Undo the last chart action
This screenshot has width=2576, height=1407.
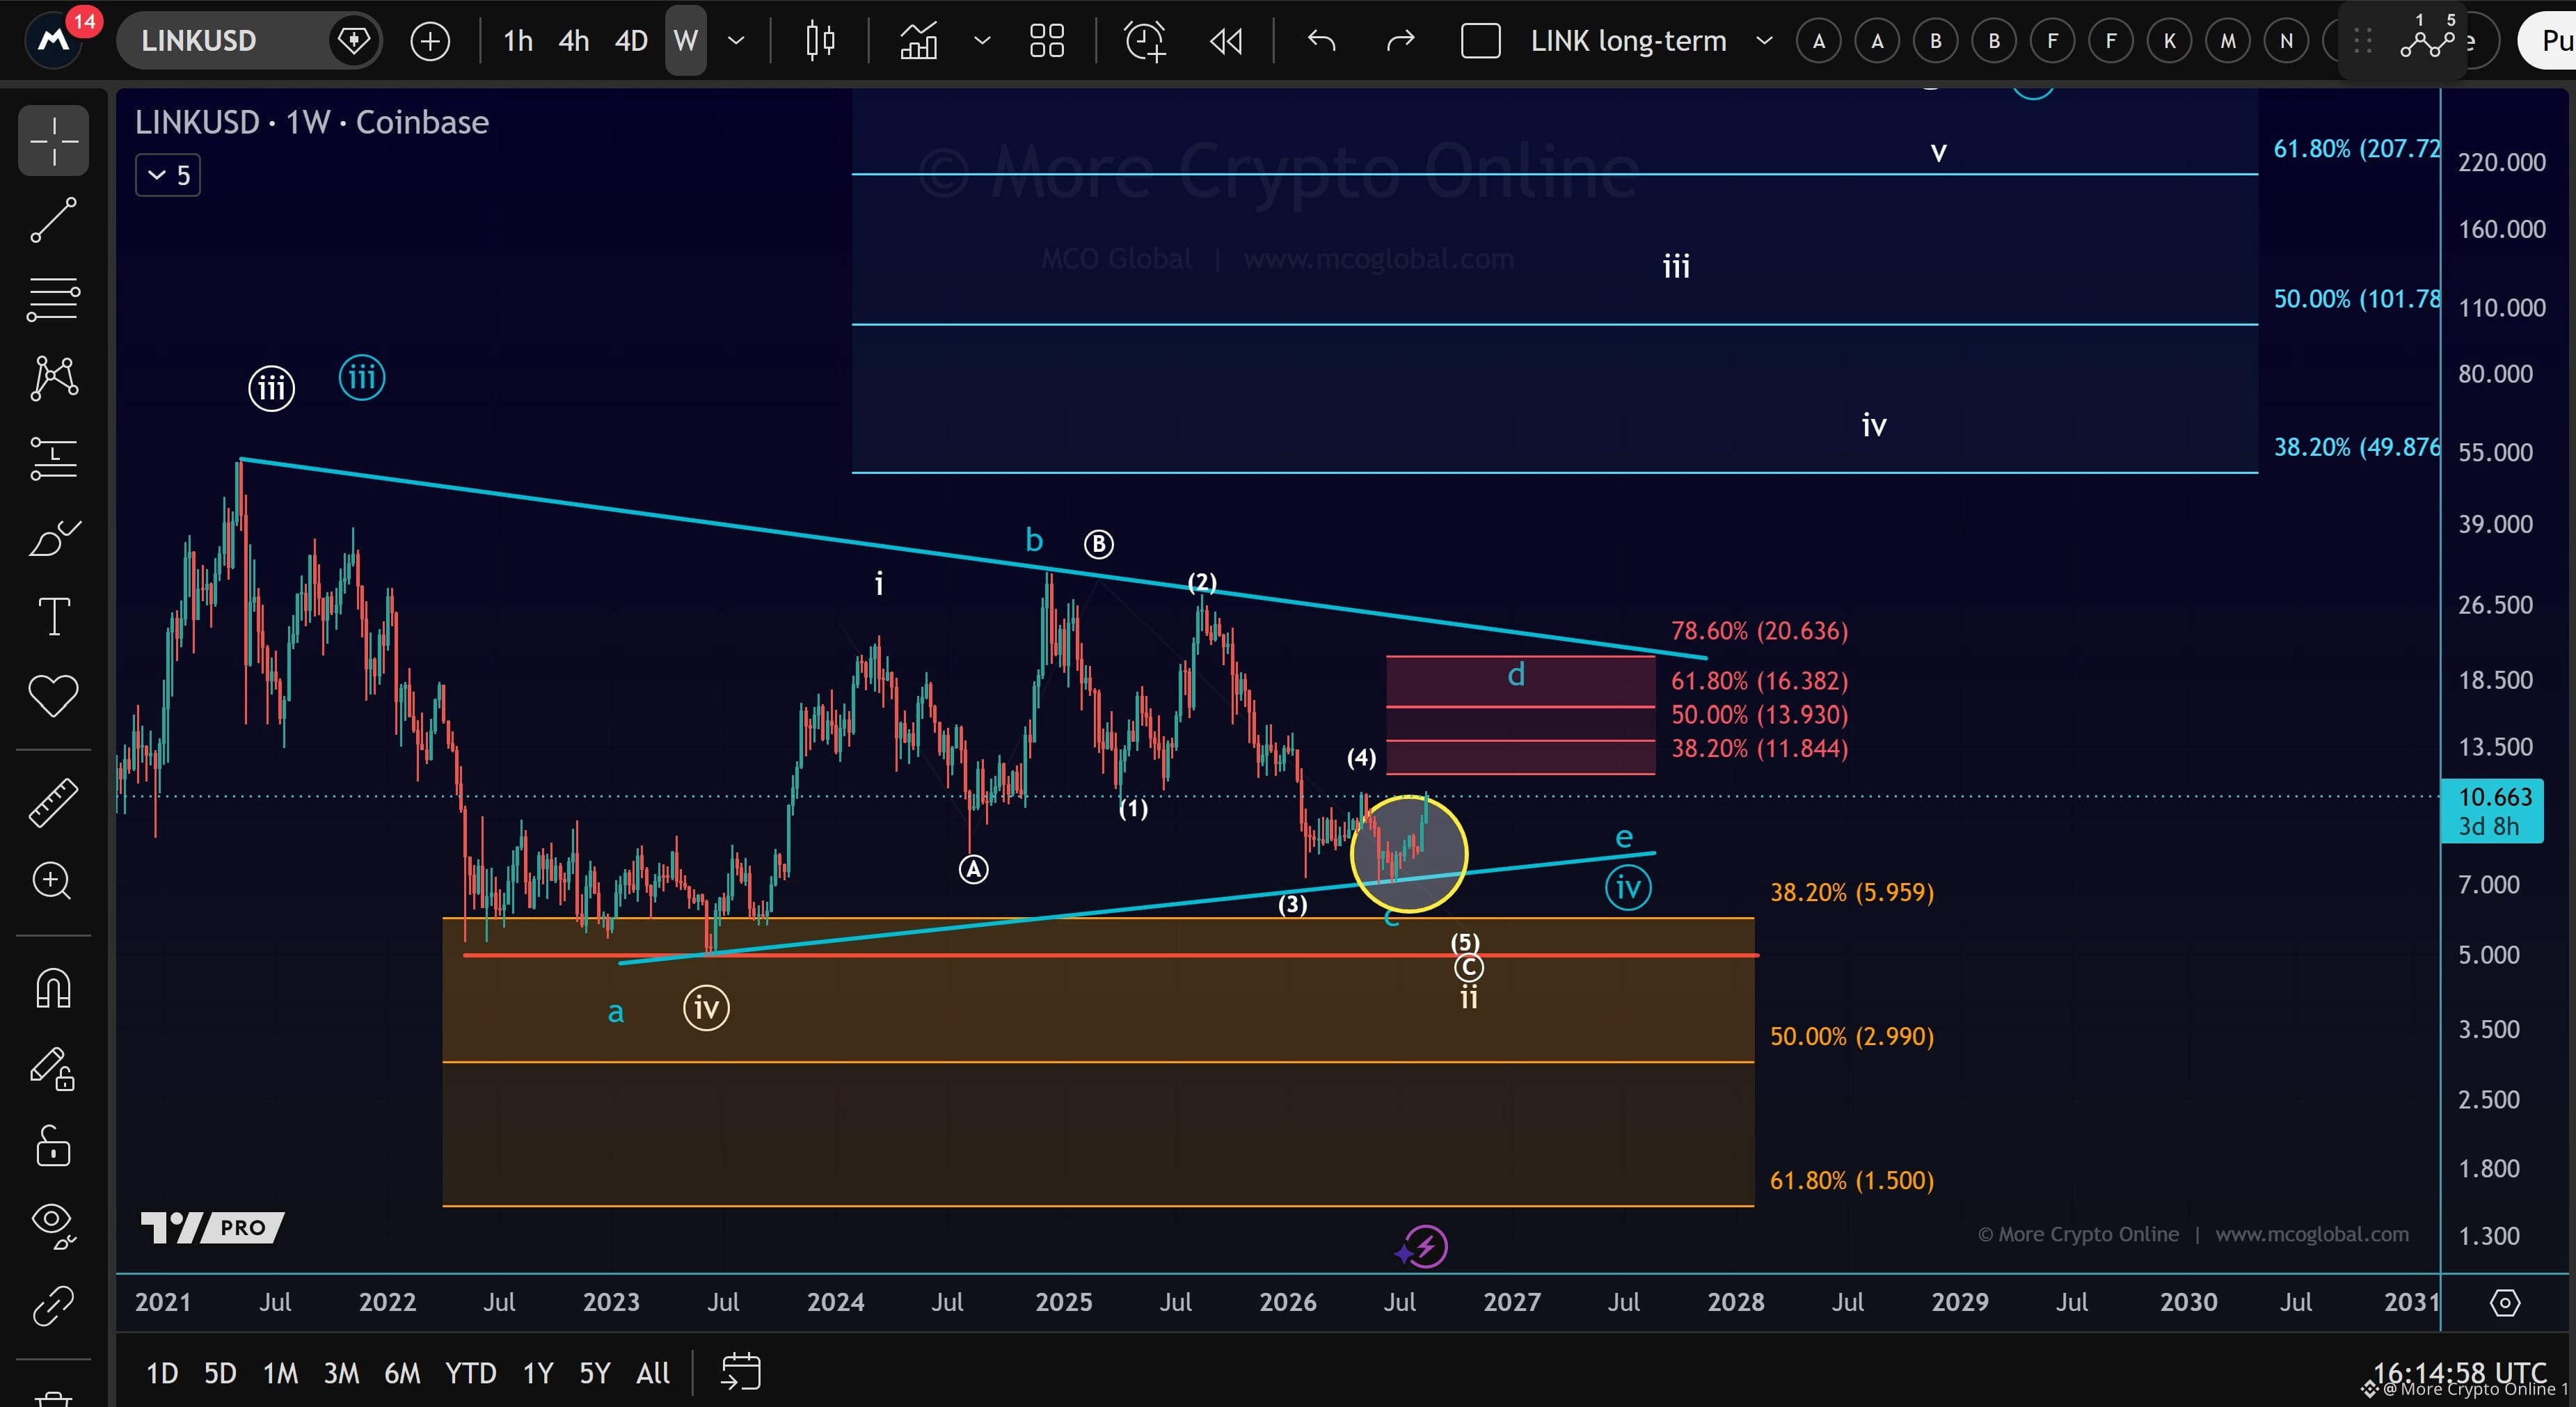(1322, 41)
